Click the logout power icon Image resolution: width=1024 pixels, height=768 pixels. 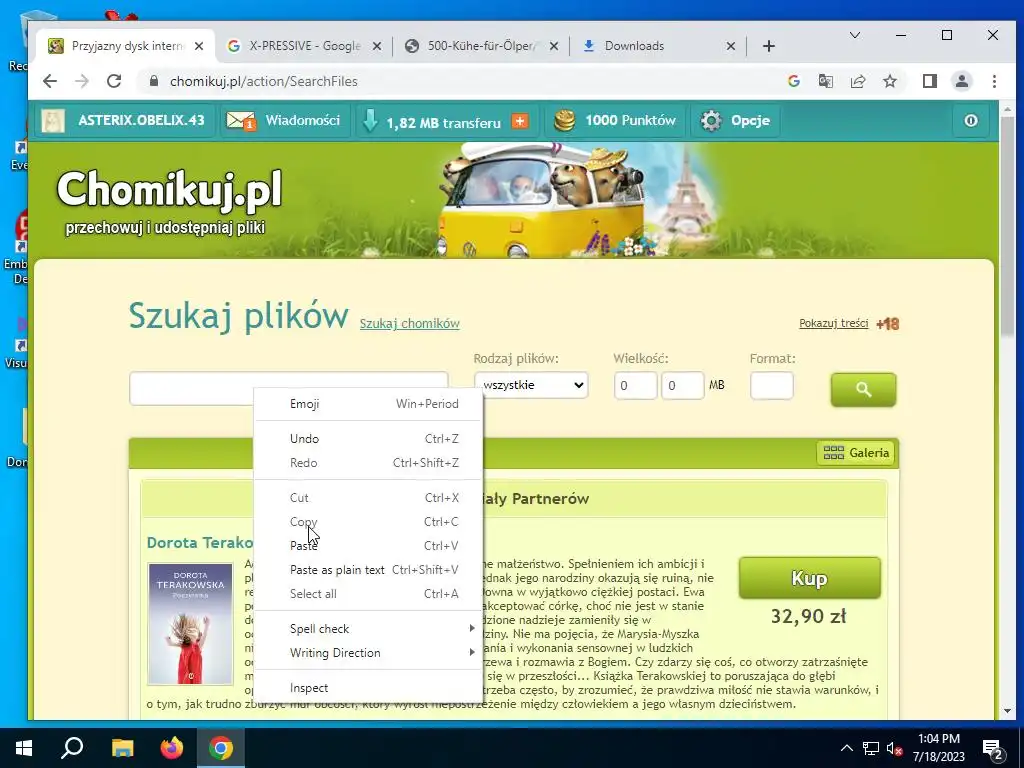pos(970,121)
